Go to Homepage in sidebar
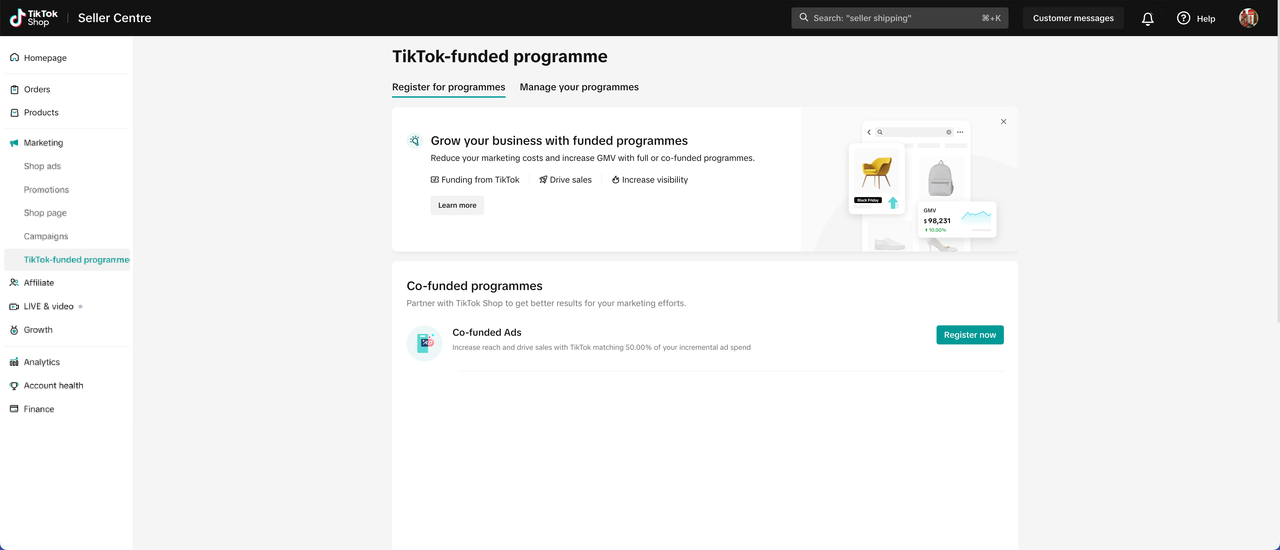 [x=45, y=58]
